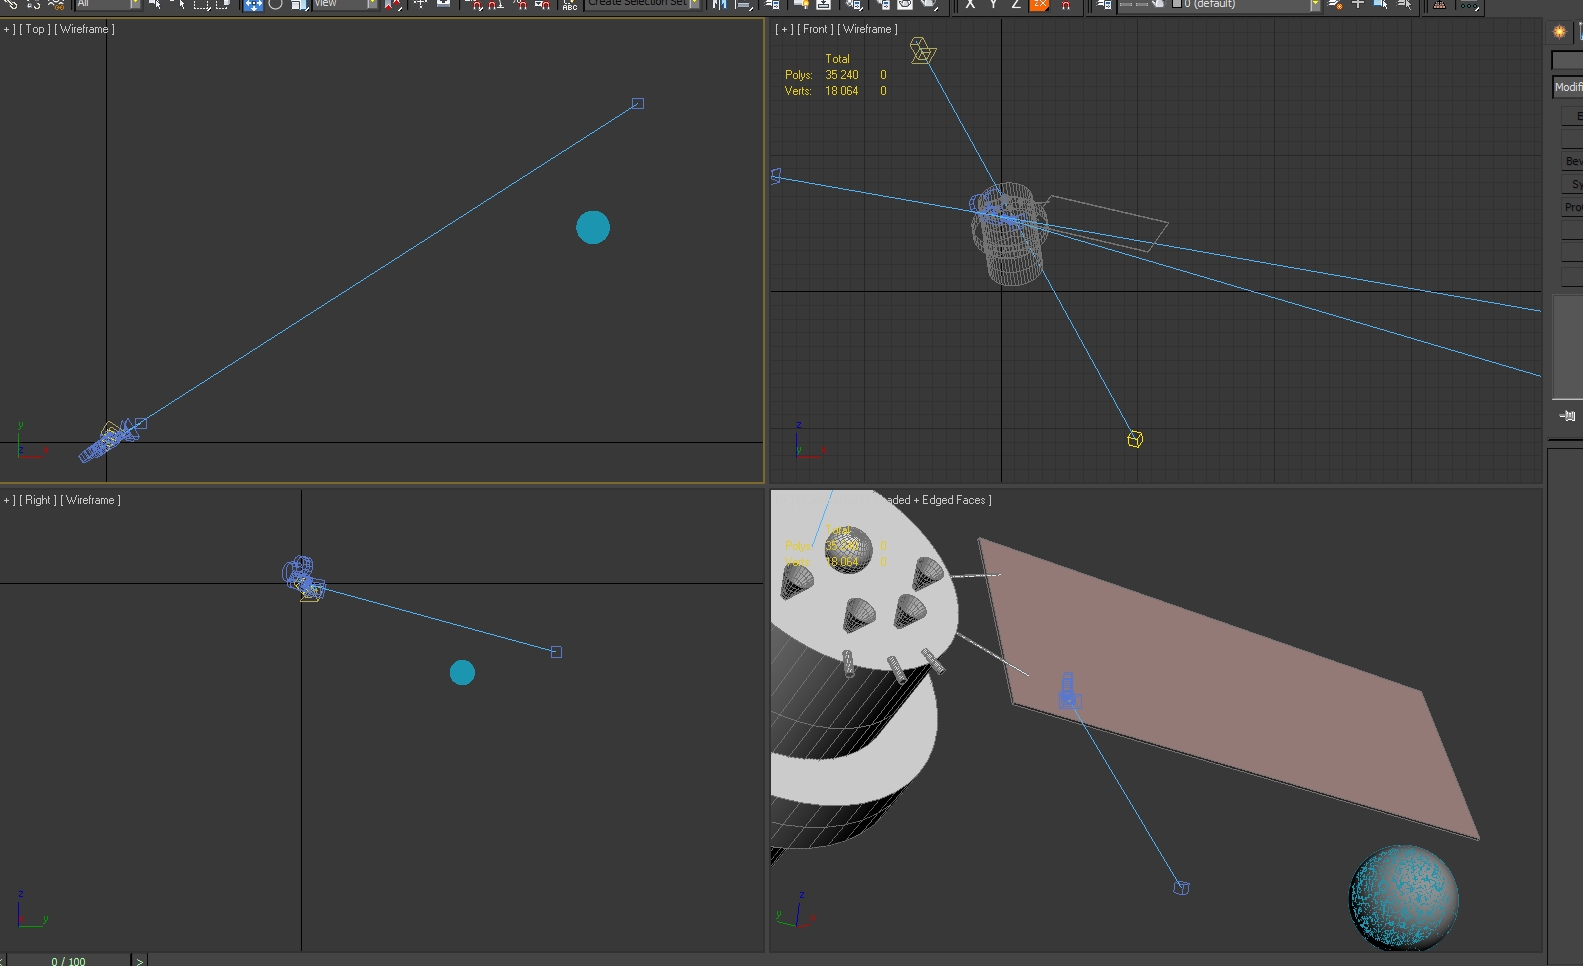Restrict transform to X axis

(x=970, y=4)
